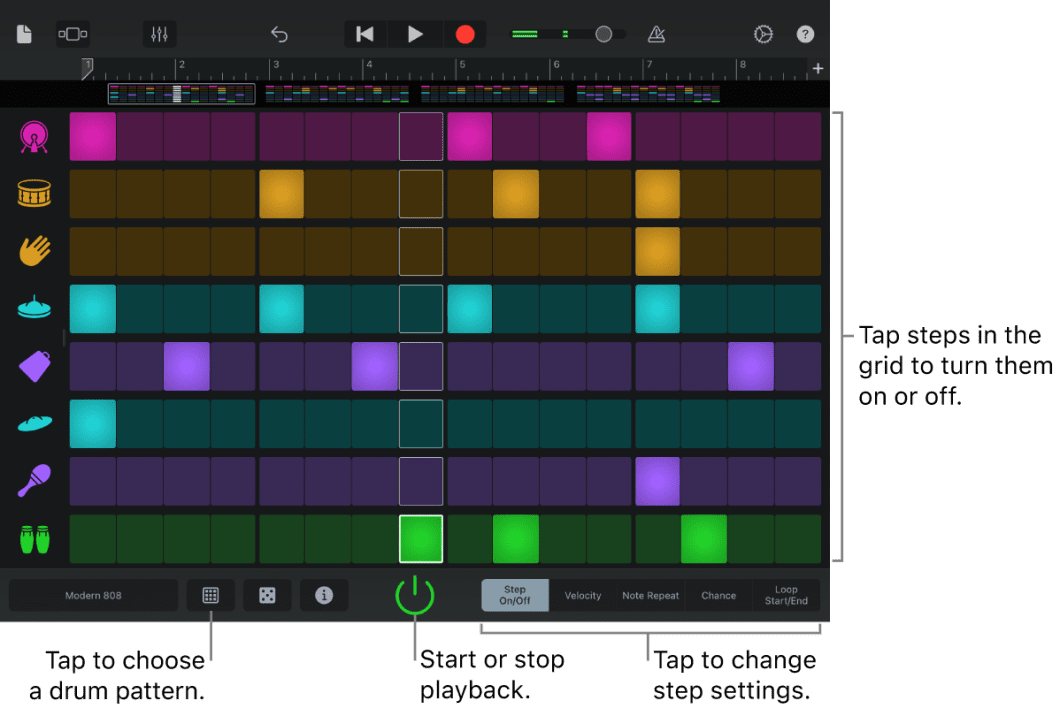Enable recording with the red record button
This screenshot has width=1060, height=716.
[464, 33]
